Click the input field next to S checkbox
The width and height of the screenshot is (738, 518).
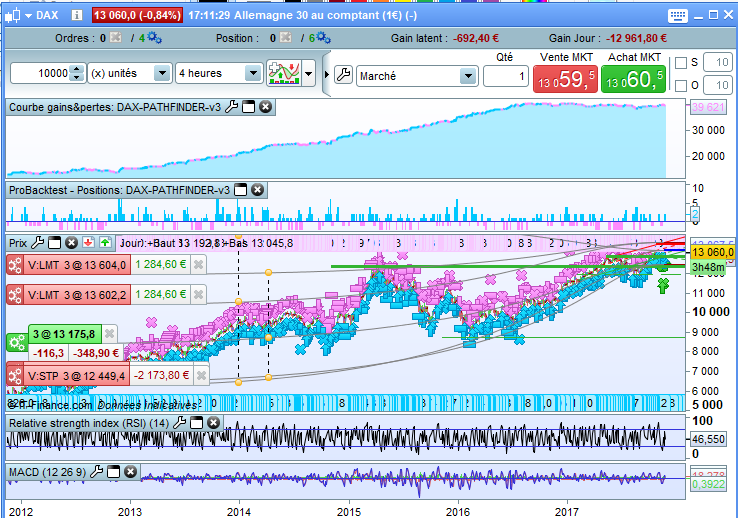pyautogui.click(x=718, y=63)
